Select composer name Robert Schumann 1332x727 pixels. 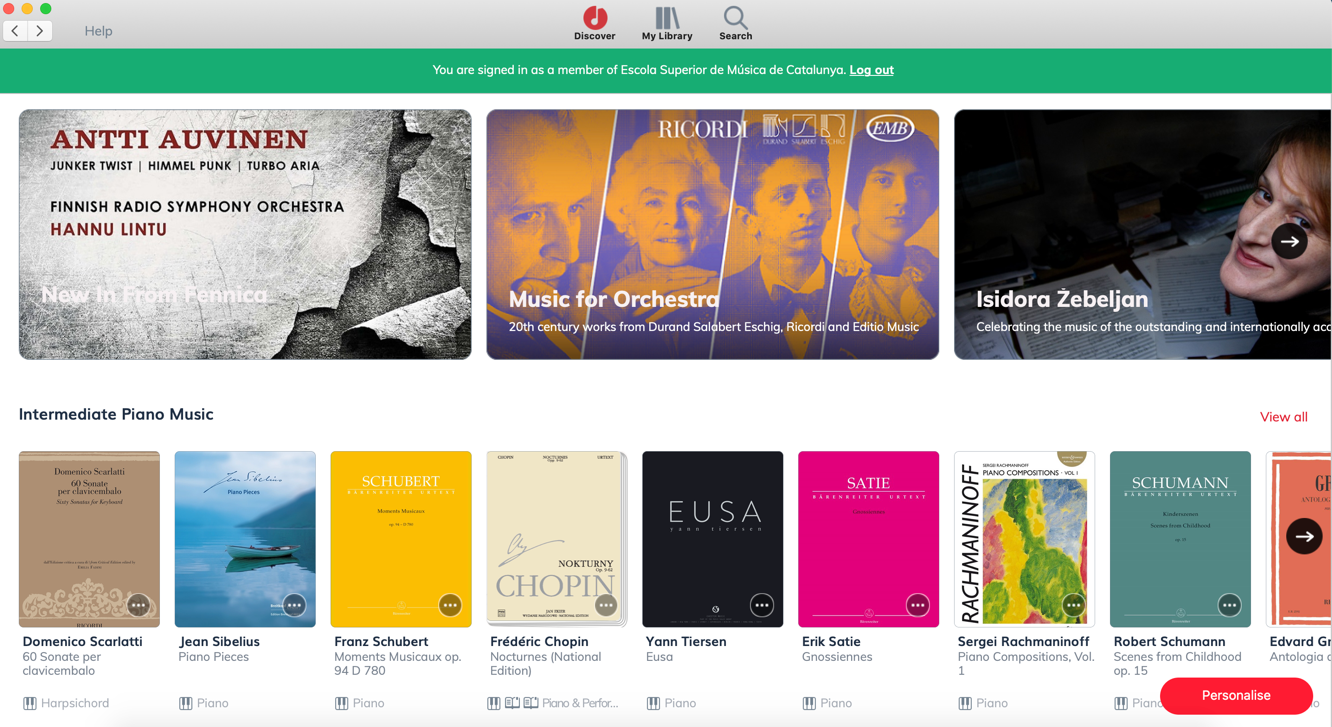[1169, 642]
